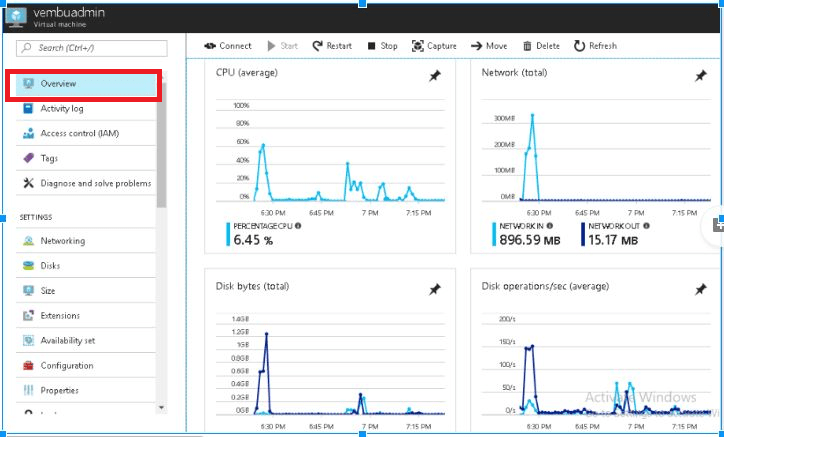Click the Connect toolbar button
The height and width of the screenshot is (460, 819).
point(228,46)
